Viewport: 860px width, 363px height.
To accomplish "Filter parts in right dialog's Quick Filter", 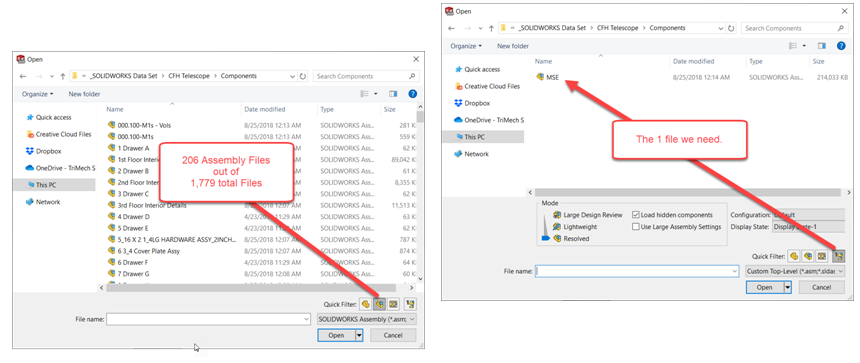I will [794, 256].
